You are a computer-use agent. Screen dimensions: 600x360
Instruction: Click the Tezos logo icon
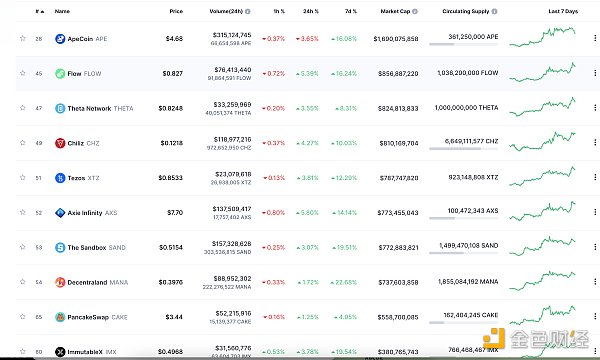pos(60,178)
